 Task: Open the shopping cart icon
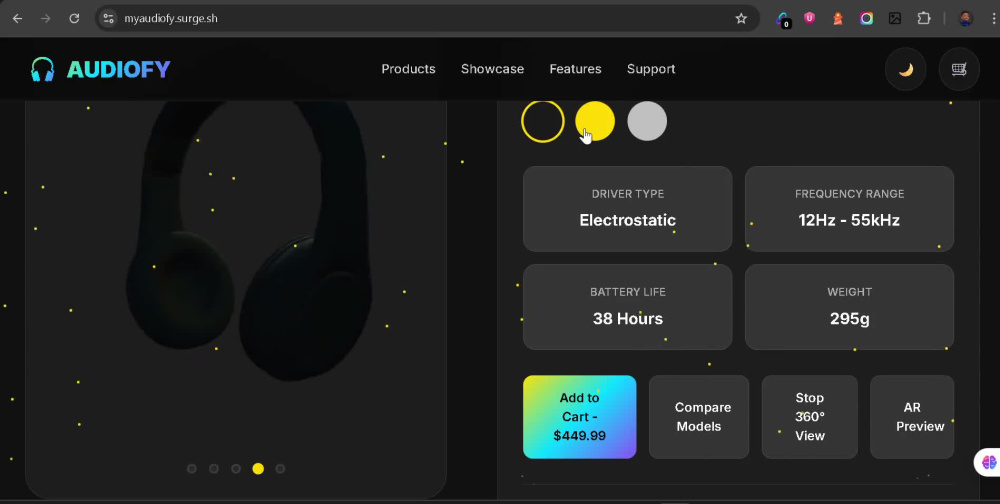click(x=959, y=69)
